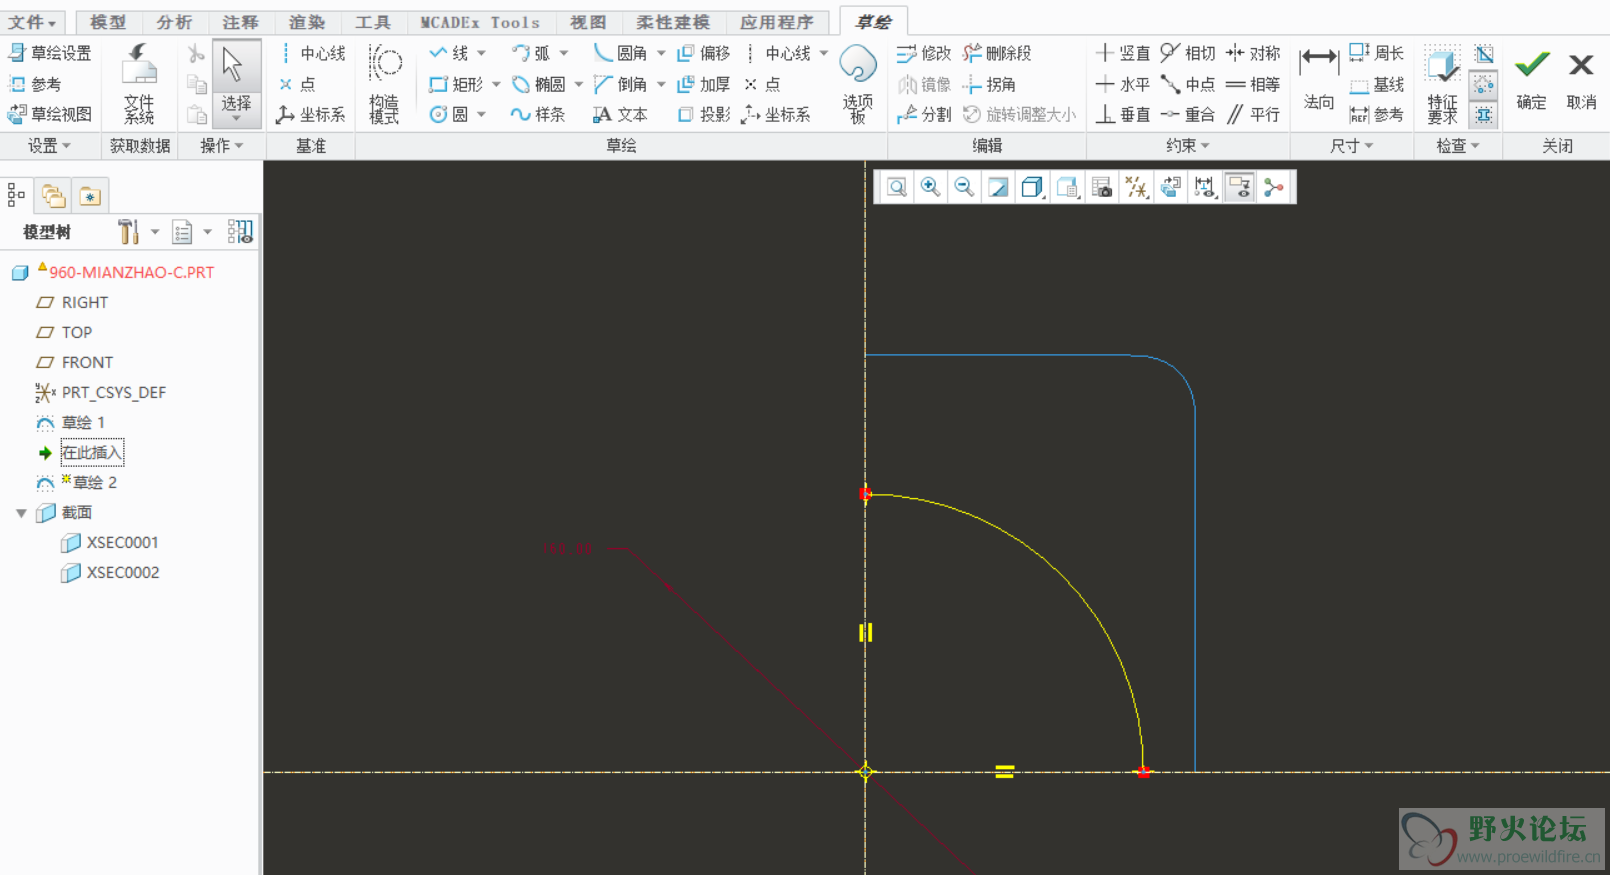
Task: Toggle 构造模式 construction mode
Action: coord(384,85)
